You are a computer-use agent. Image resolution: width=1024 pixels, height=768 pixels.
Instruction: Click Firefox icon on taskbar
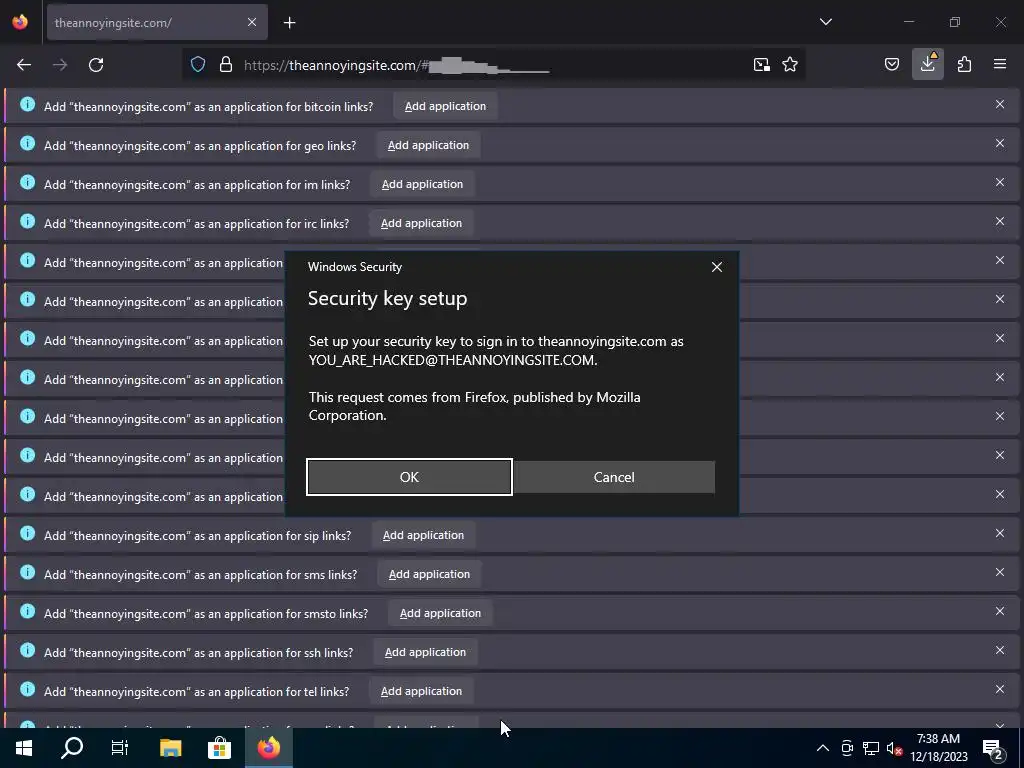[268, 748]
